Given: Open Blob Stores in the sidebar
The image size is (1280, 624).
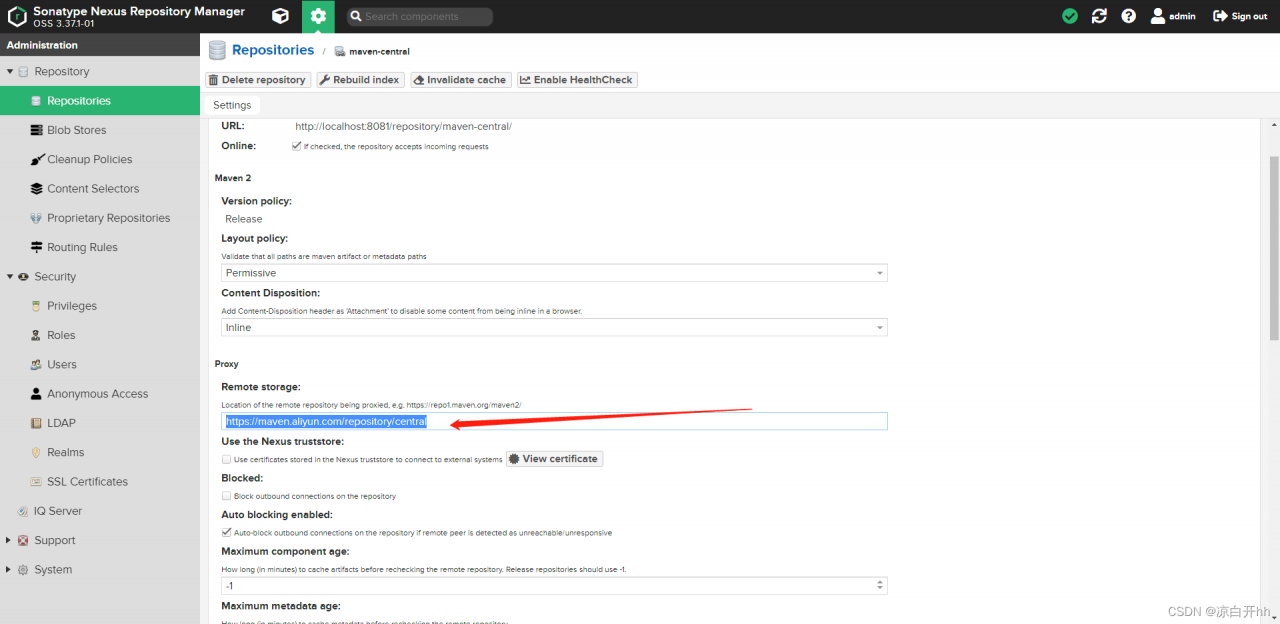Looking at the screenshot, I should pyautogui.click(x=76, y=130).
